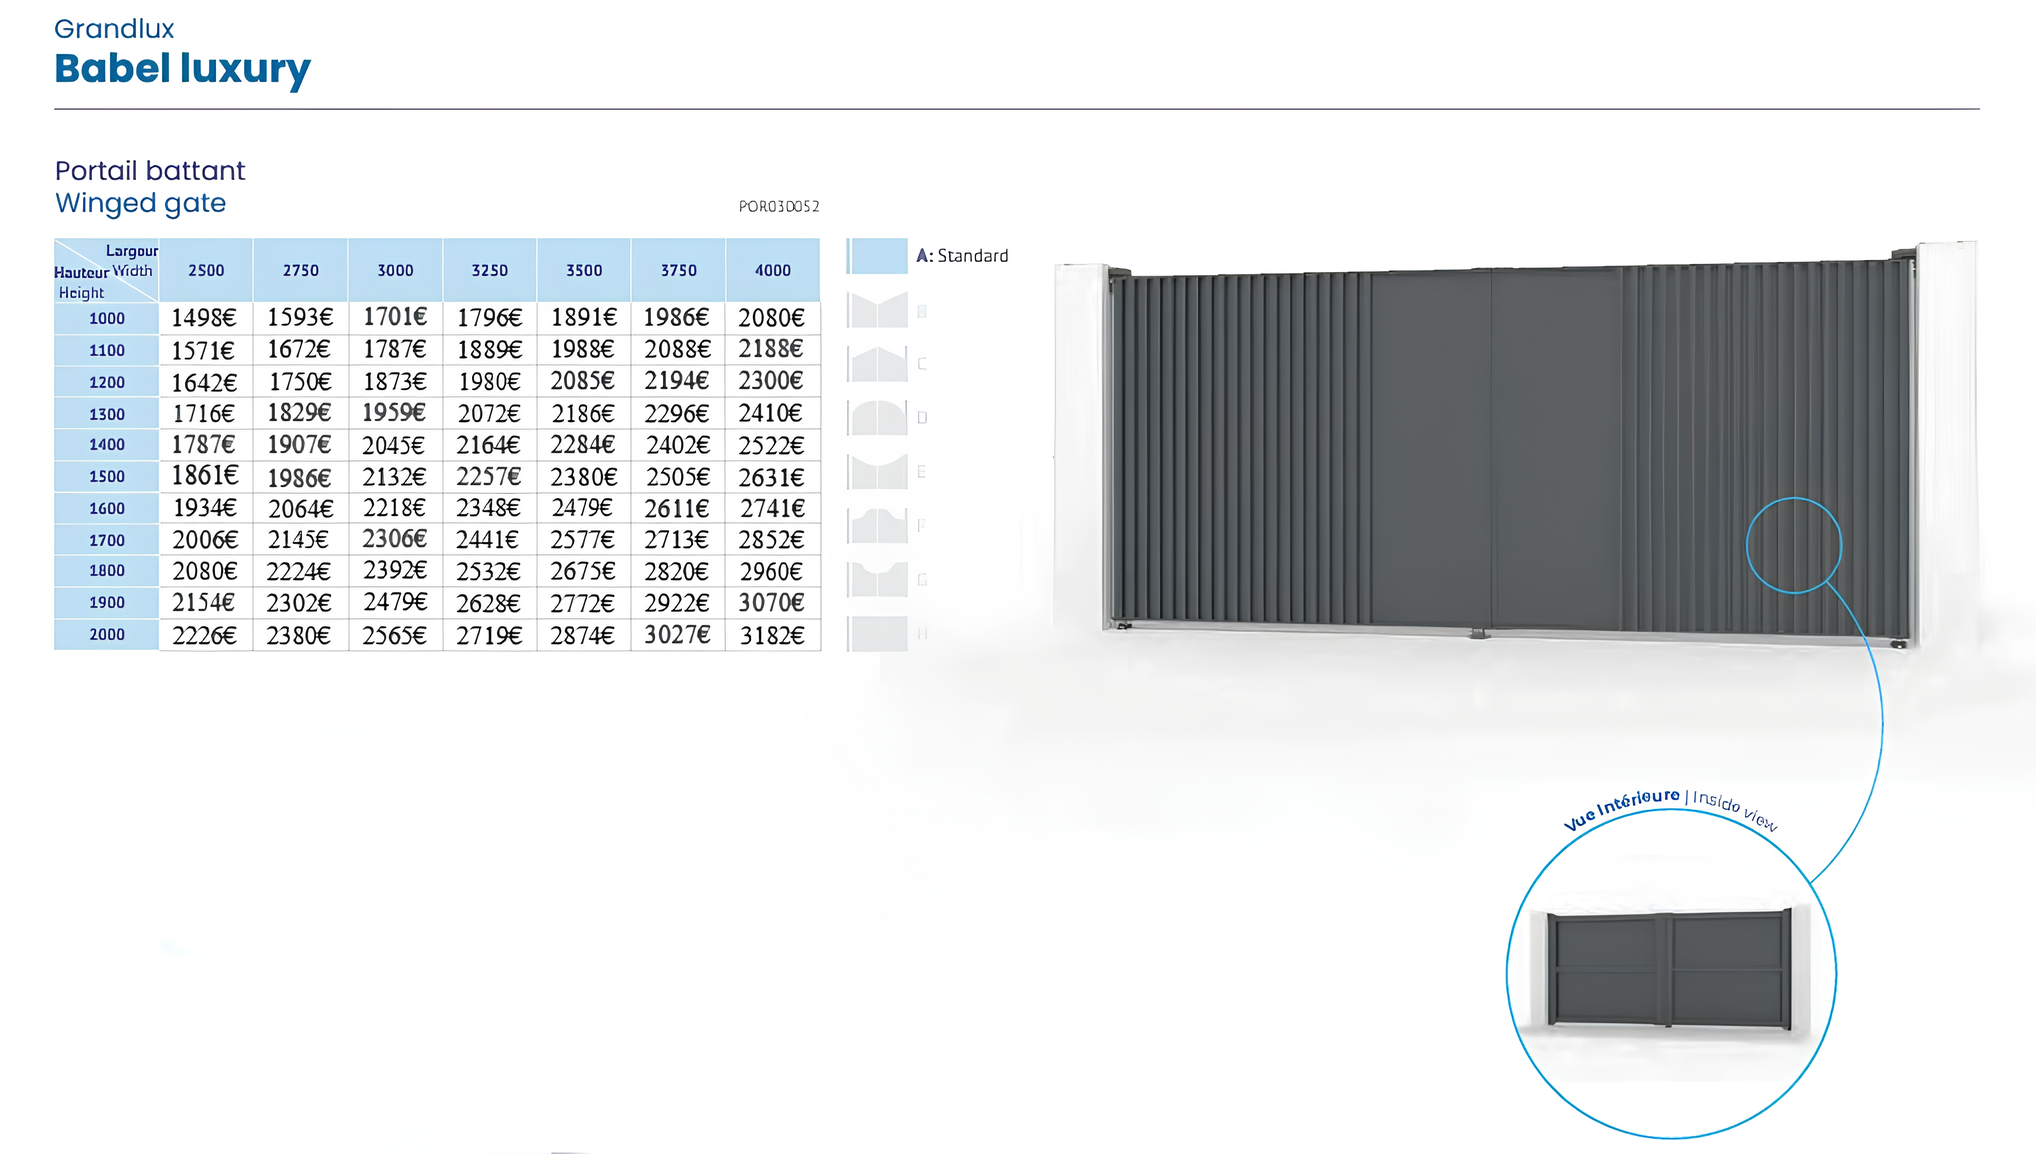This screenshot has height=1154, width=2036.
Task: Click the 2000 height row header
Action: pos(107,634)
